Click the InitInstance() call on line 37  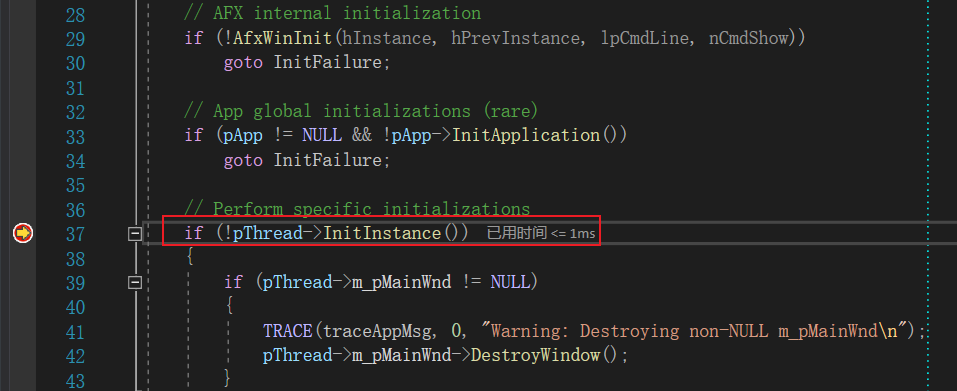[x=391, y=233]
